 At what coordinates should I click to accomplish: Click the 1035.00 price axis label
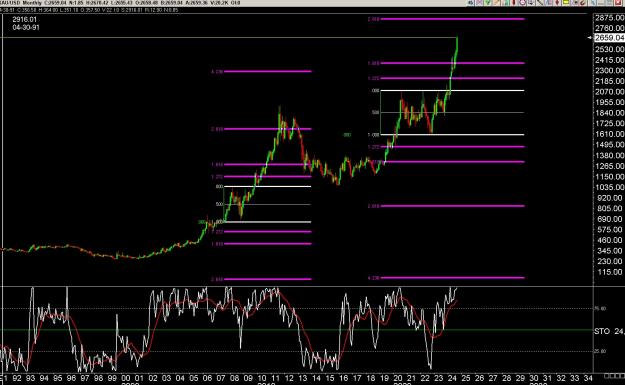[609, 187]
